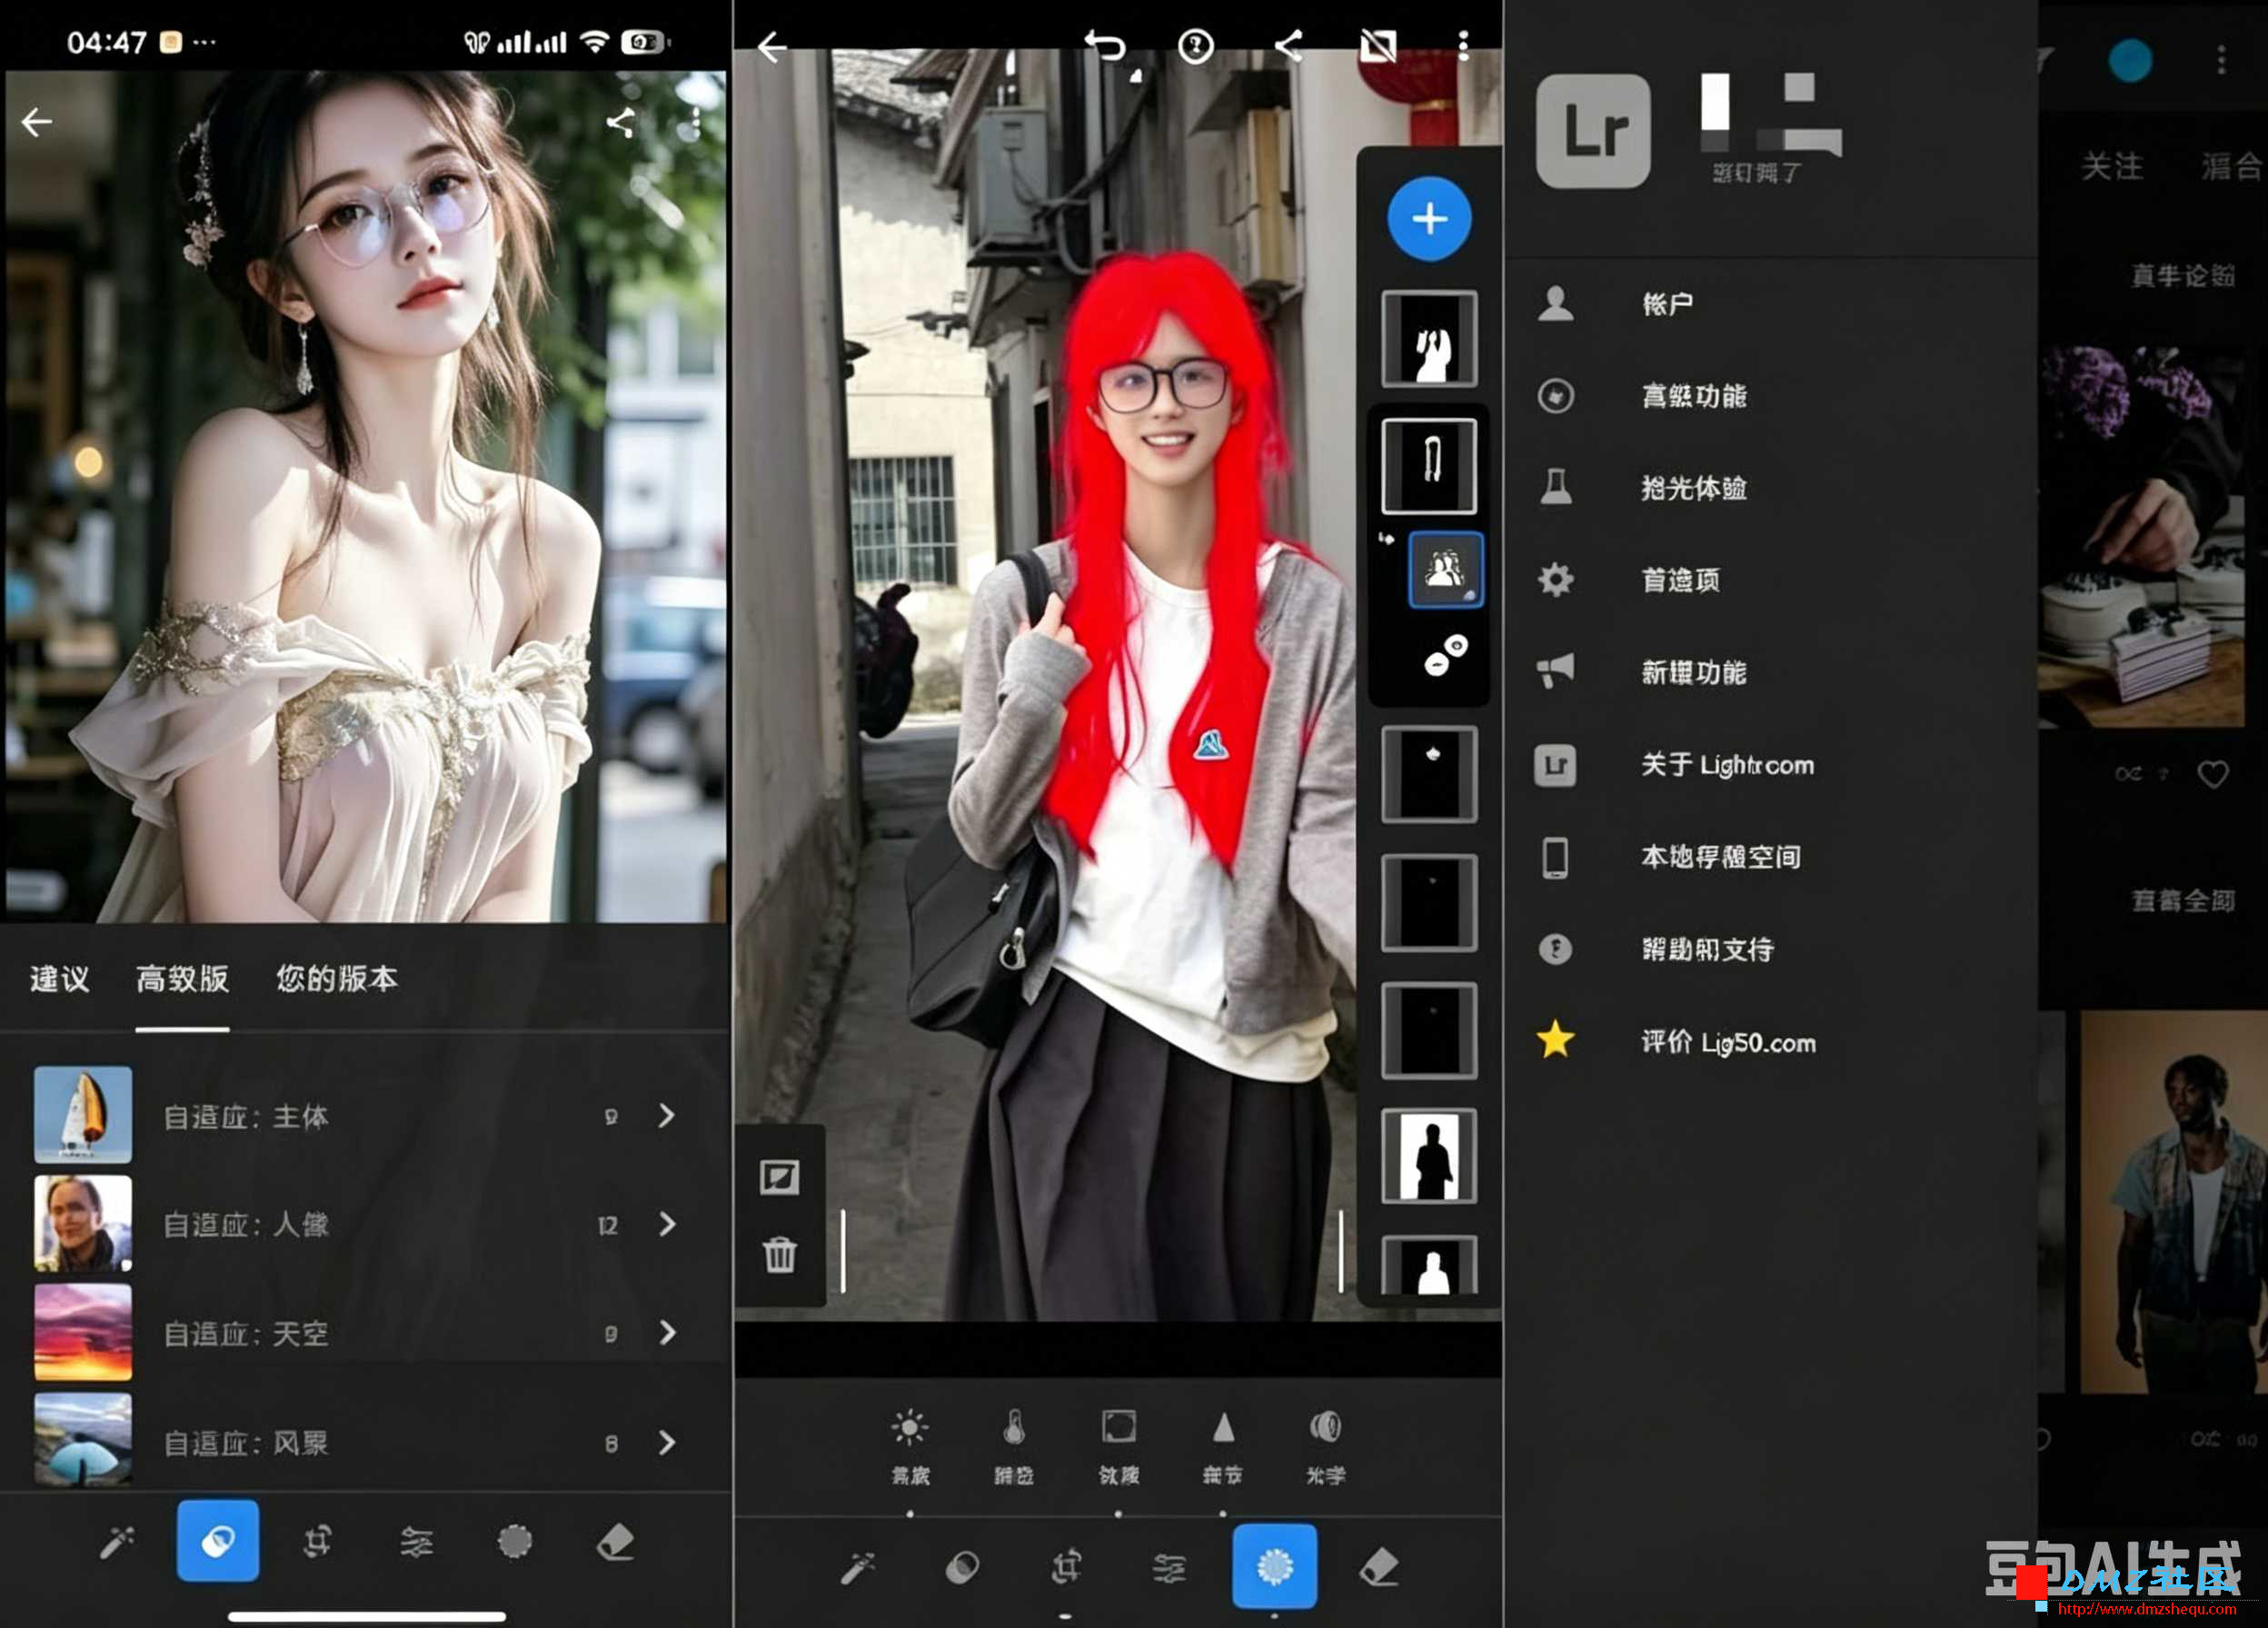The width and height of the screenshot is (2268, 1628).
Task: Open the blue profile avatar in right screen
Action: (x=2130, y=61)
